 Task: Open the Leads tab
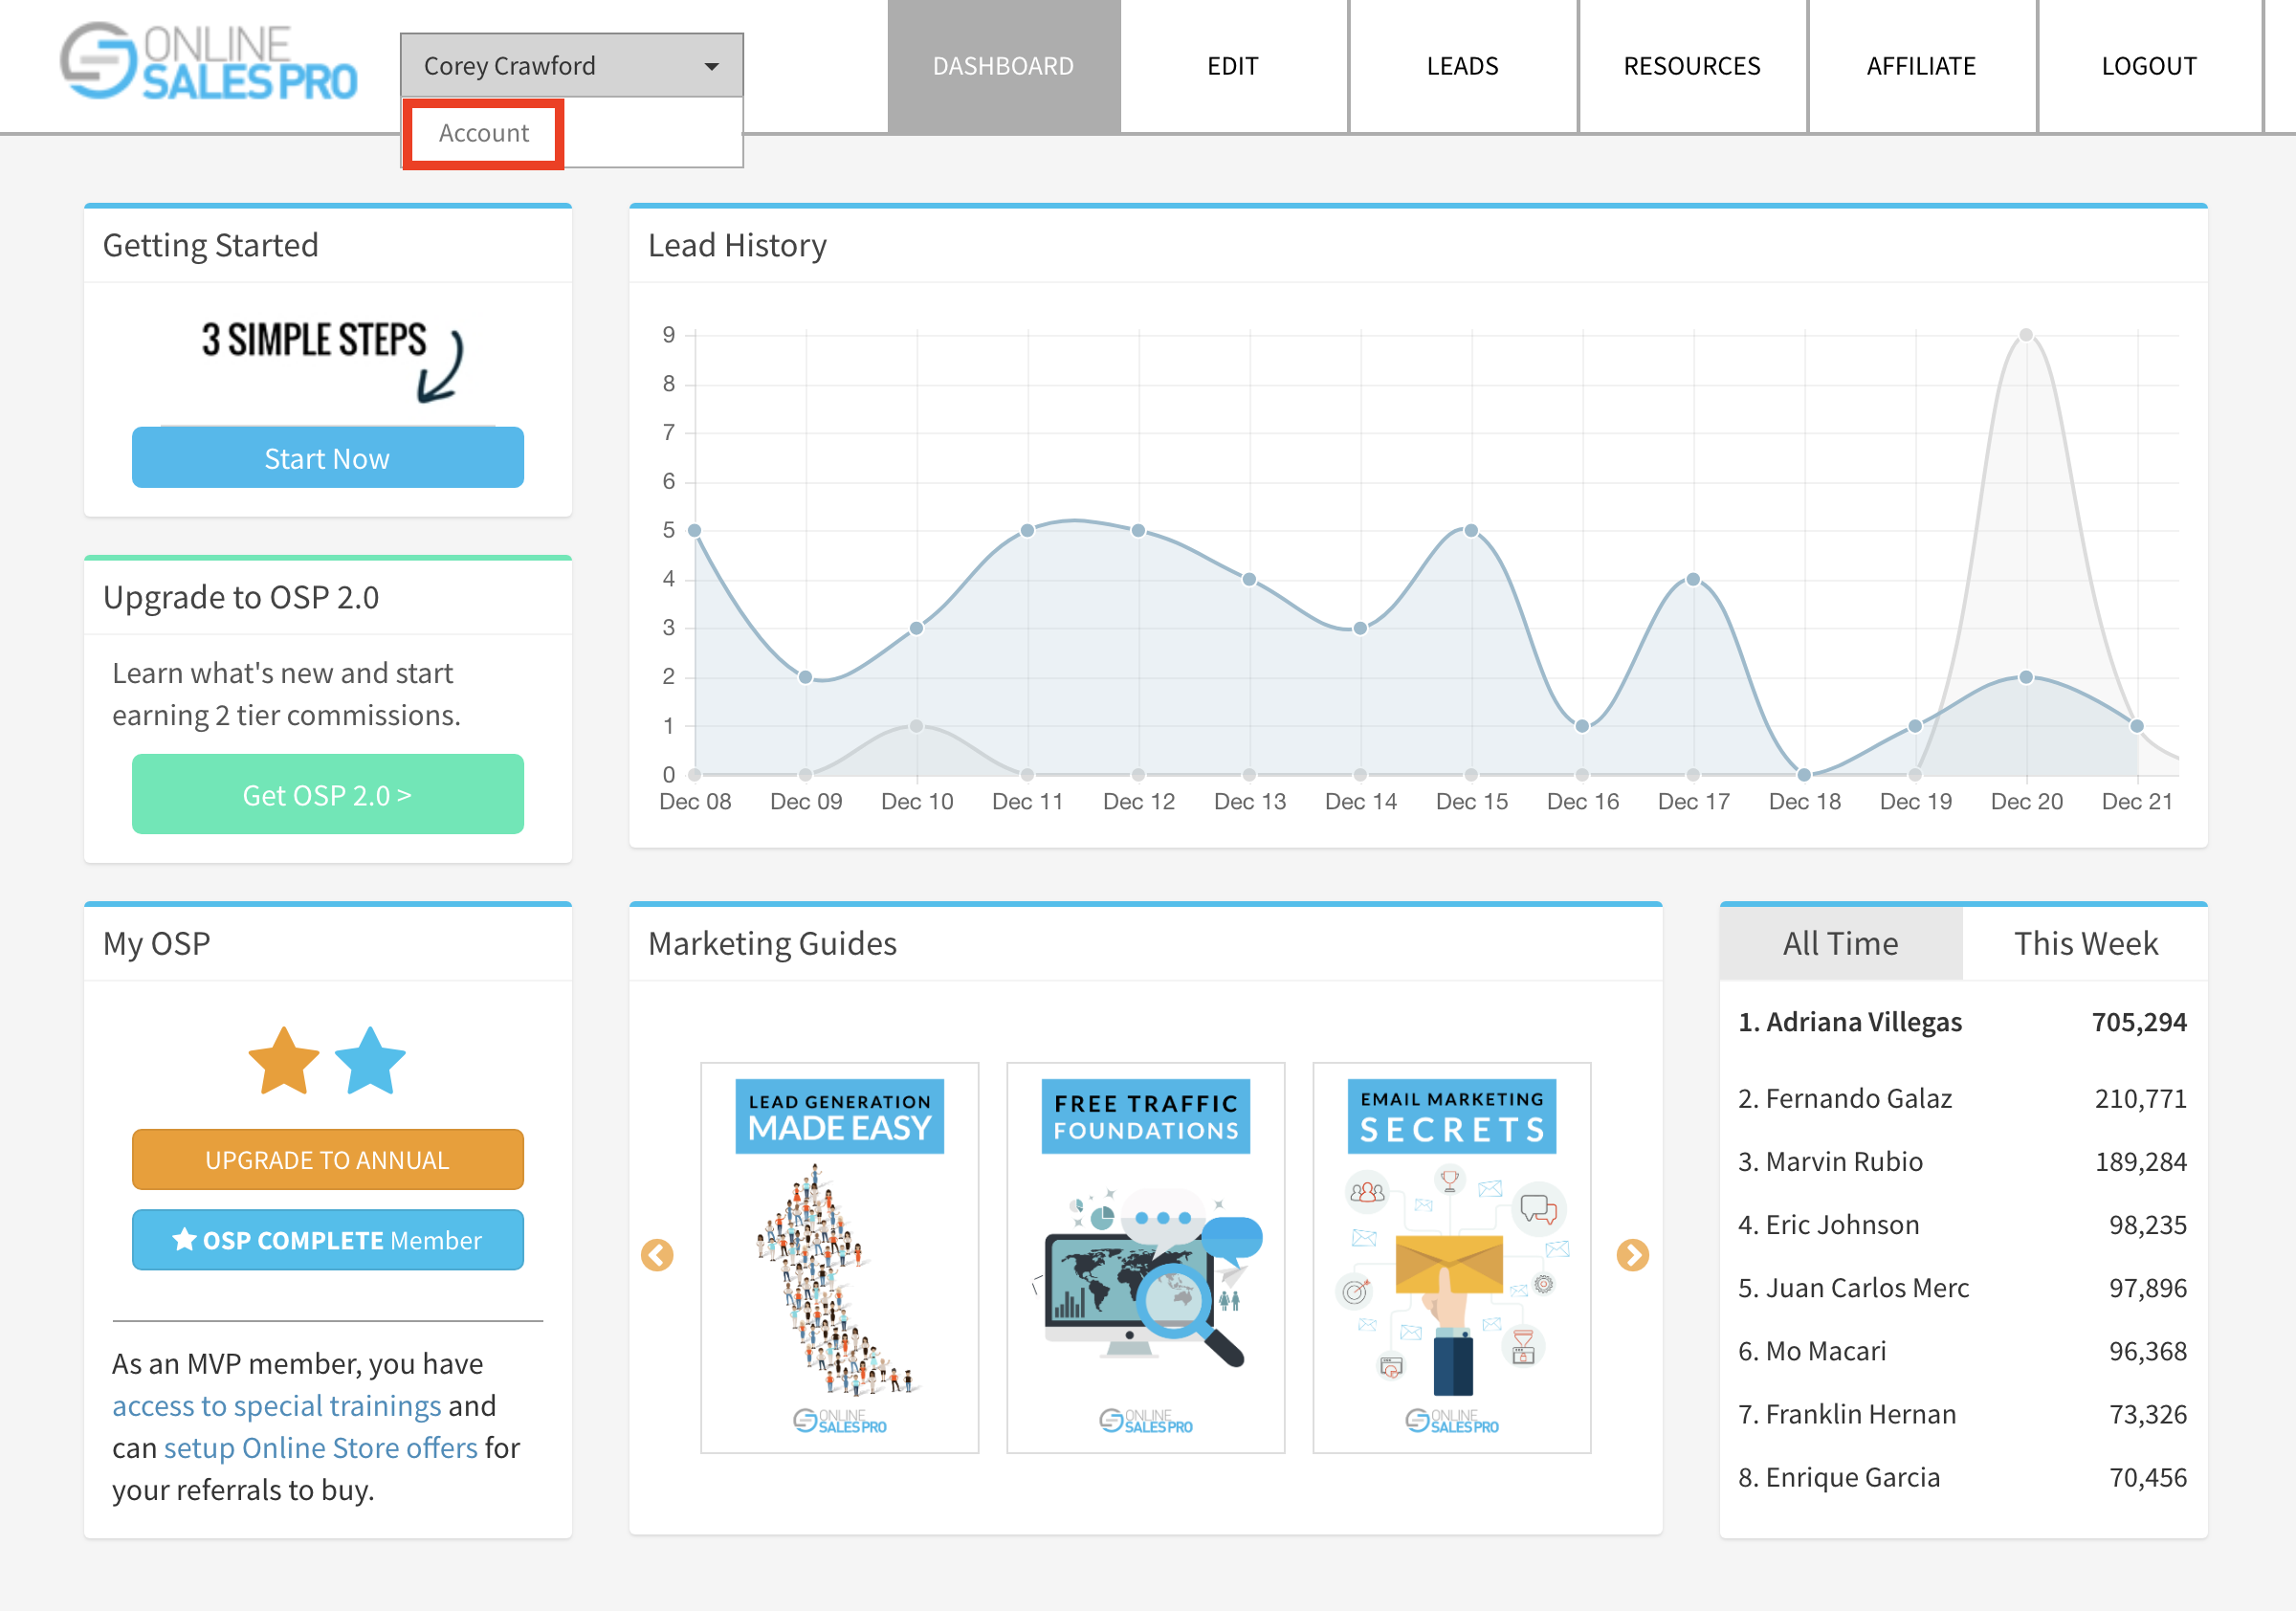point(1463,66)
